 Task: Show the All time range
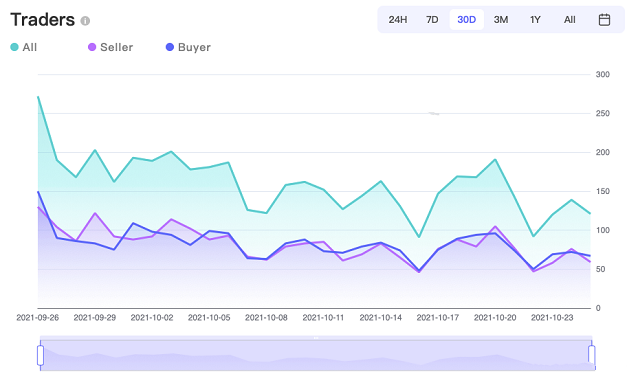click(x=570, y=20)
